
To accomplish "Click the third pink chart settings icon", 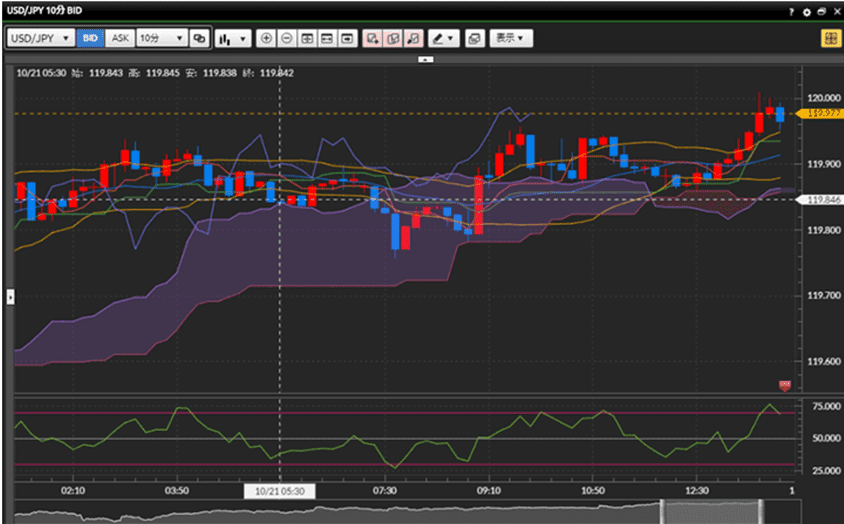I will (x=413, y=38).
